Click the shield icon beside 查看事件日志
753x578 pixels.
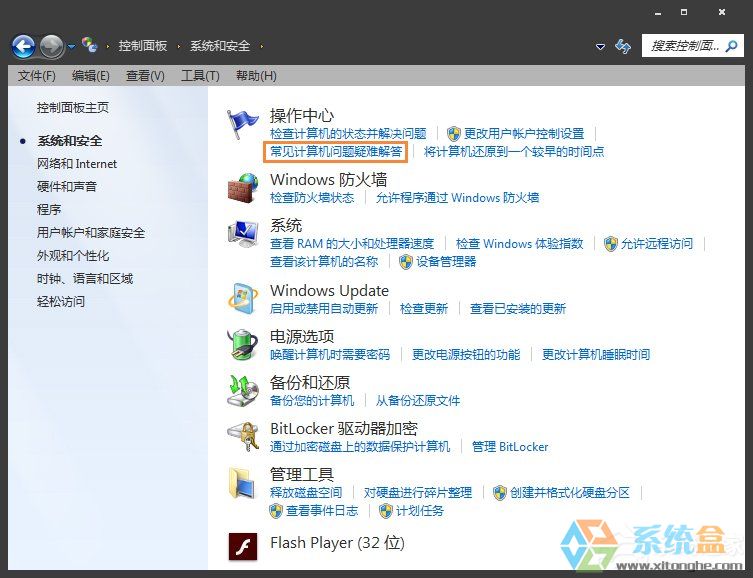tap(276, 511)
